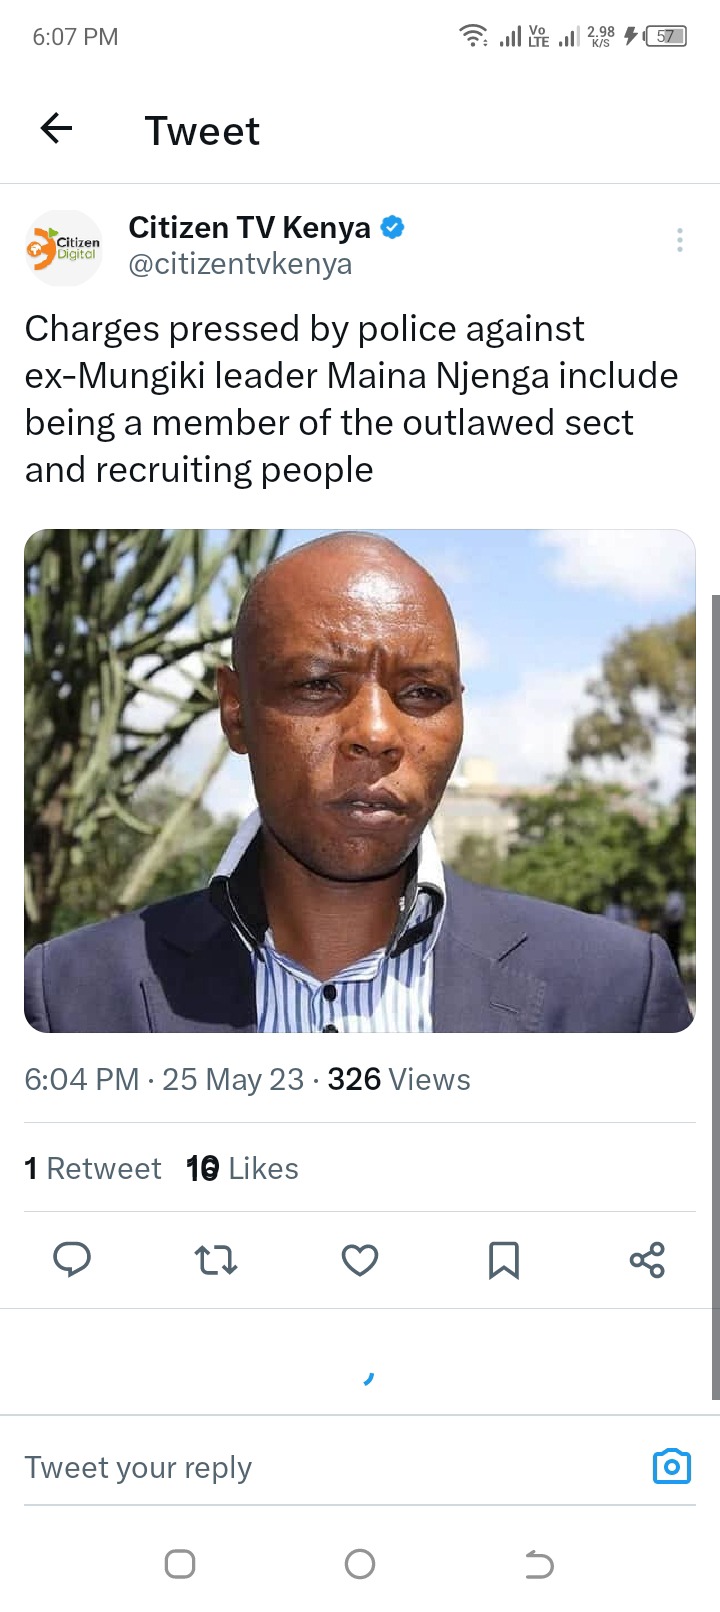
Task: Tap the 326 Views count
Action: (399, 1080)
